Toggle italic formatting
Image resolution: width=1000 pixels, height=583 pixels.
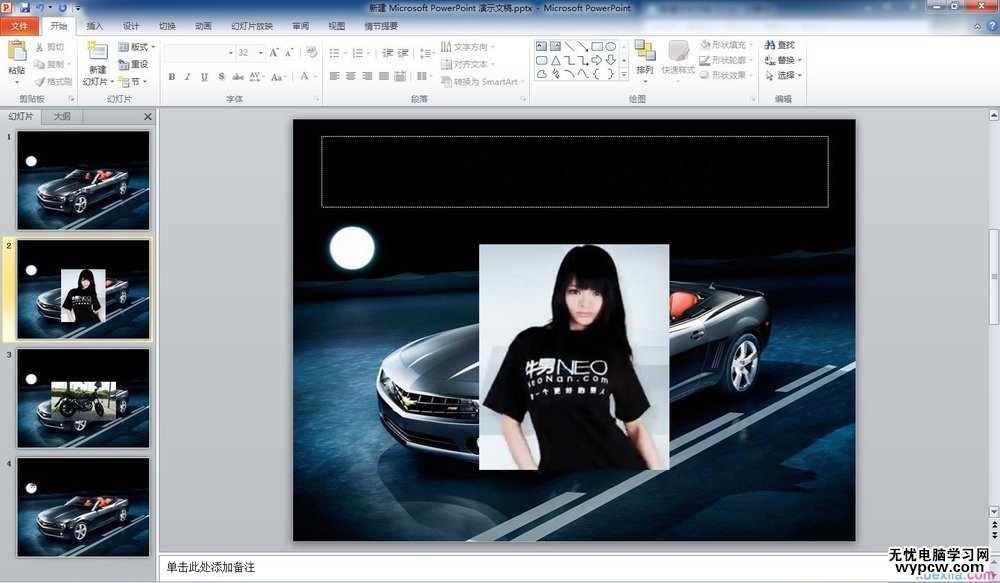186,75
